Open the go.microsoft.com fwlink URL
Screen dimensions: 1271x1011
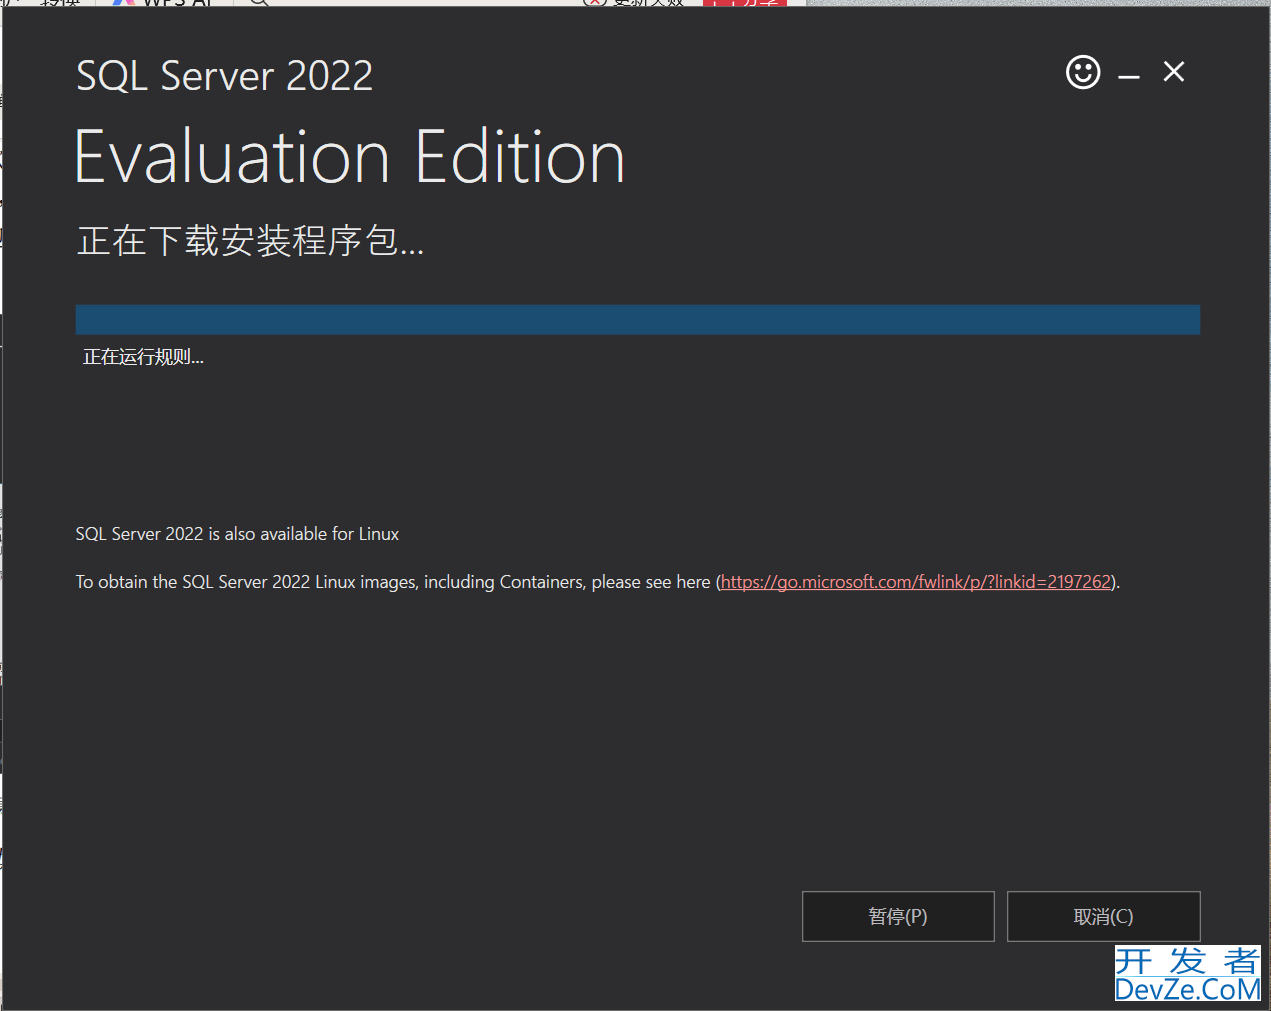pos(916,582)
